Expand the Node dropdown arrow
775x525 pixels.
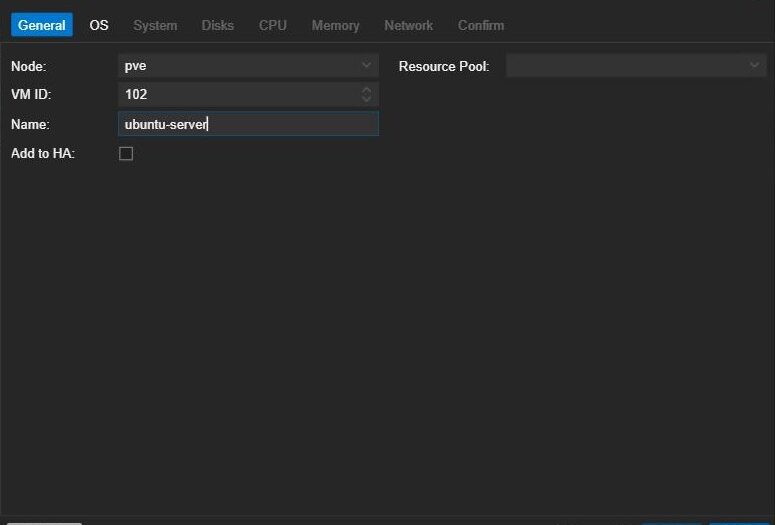coord(366,65)
